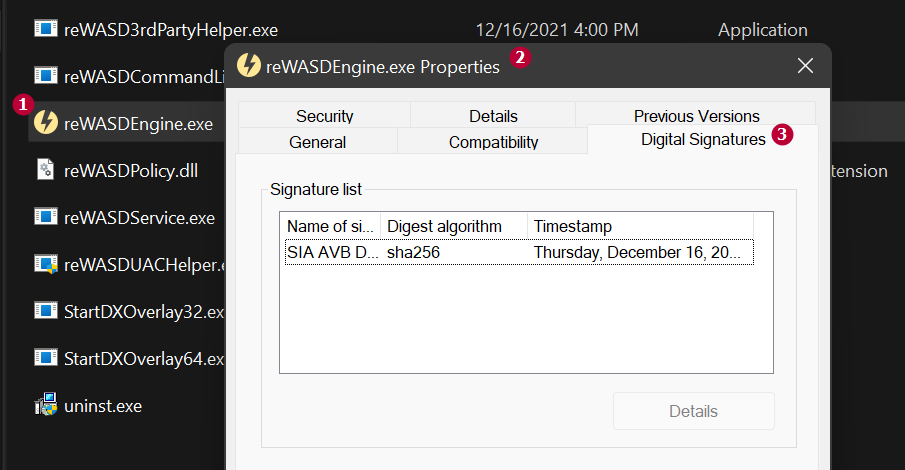
Task: Click the reWASDCommandLine file icon
Action: (46, 75)
